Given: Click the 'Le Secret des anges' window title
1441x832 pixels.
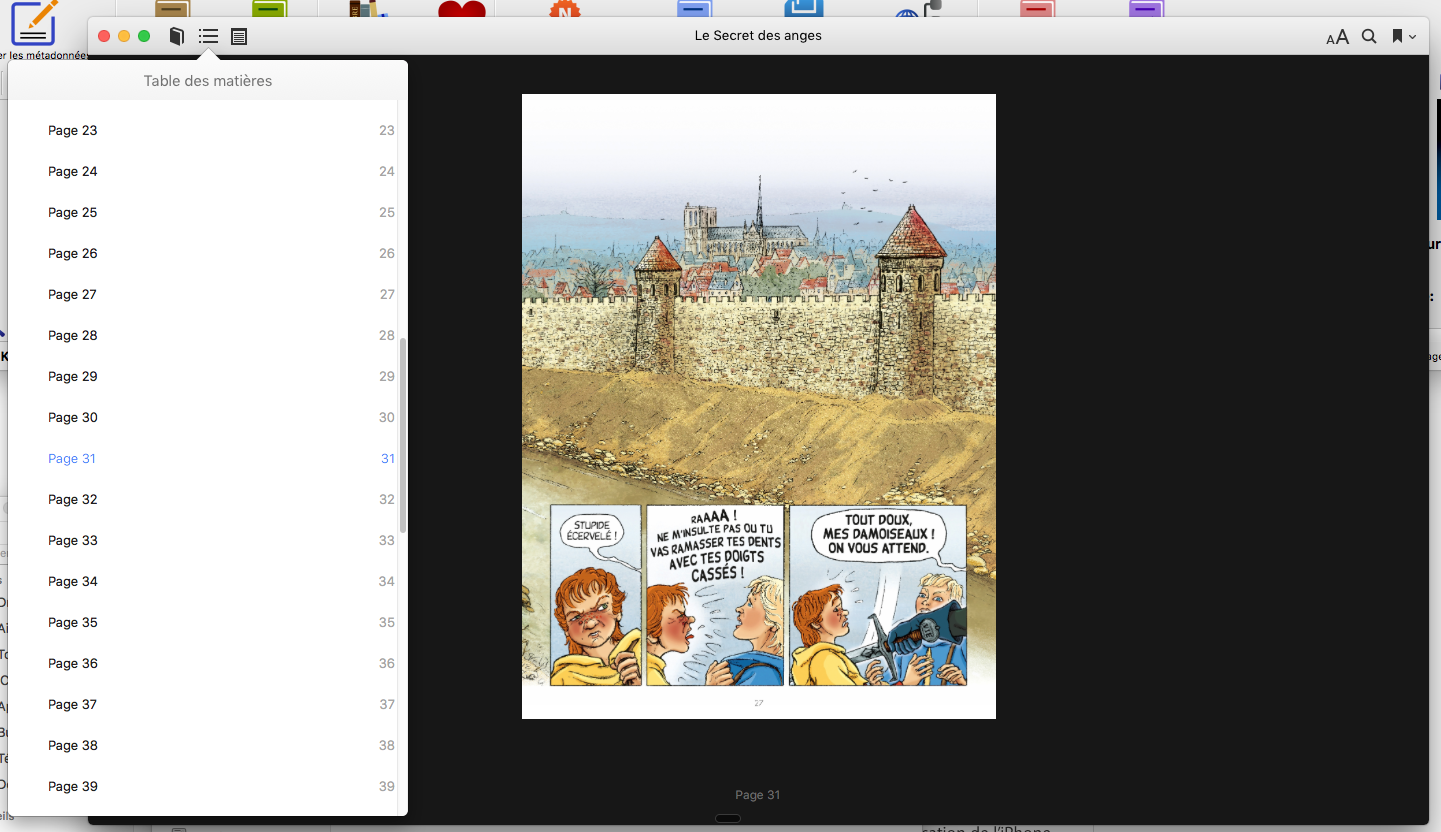Looking at the screenshot, I should coord(758,36).
